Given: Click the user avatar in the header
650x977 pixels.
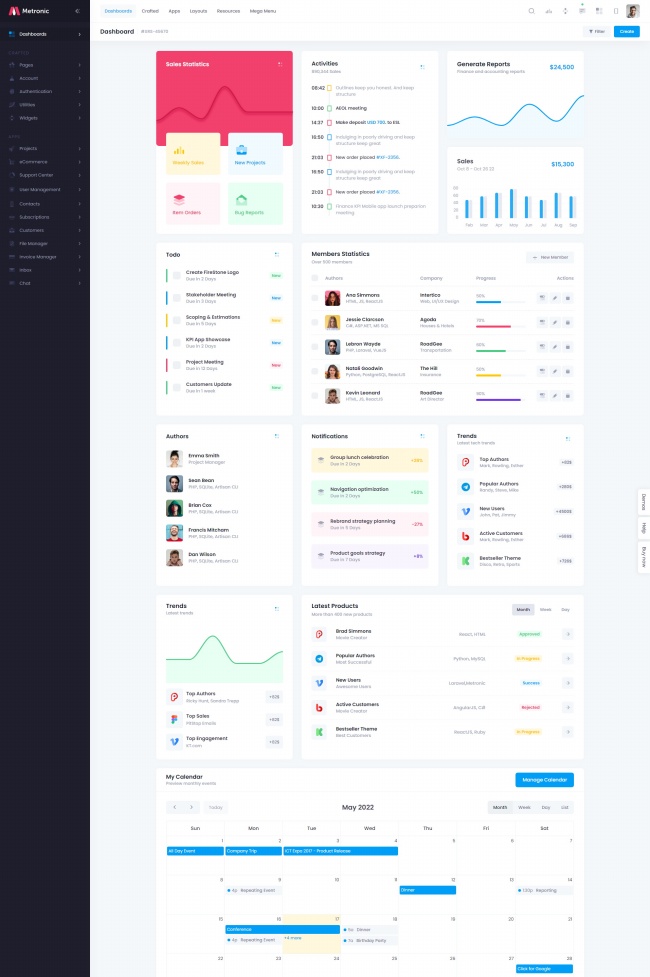Looking at the screenshot, I should 632,11.
